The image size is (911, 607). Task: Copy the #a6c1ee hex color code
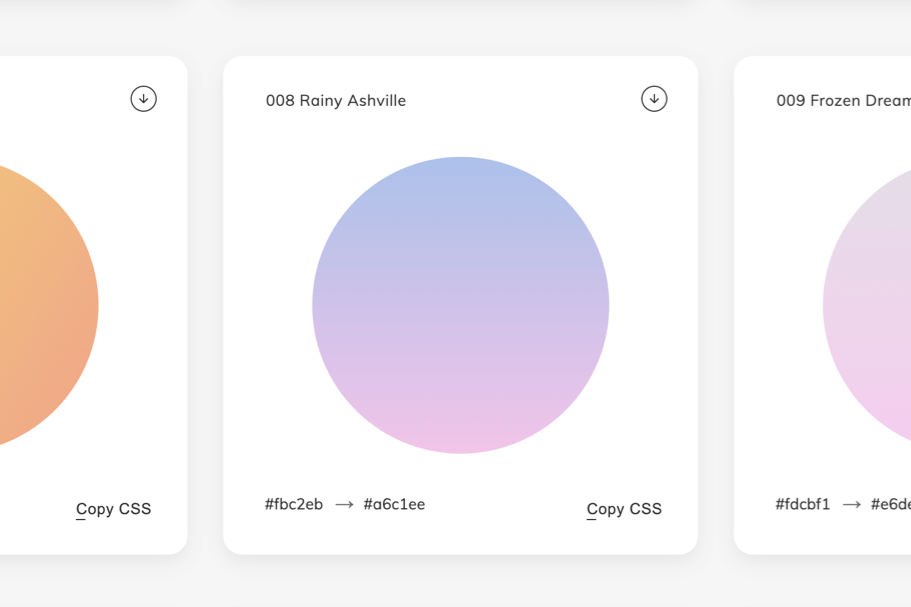394,504
